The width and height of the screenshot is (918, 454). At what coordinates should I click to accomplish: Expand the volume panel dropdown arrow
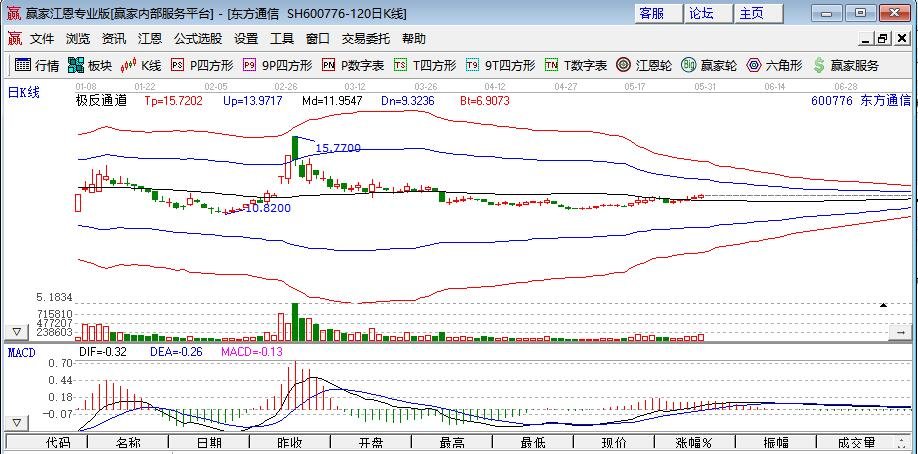point(16,332)
